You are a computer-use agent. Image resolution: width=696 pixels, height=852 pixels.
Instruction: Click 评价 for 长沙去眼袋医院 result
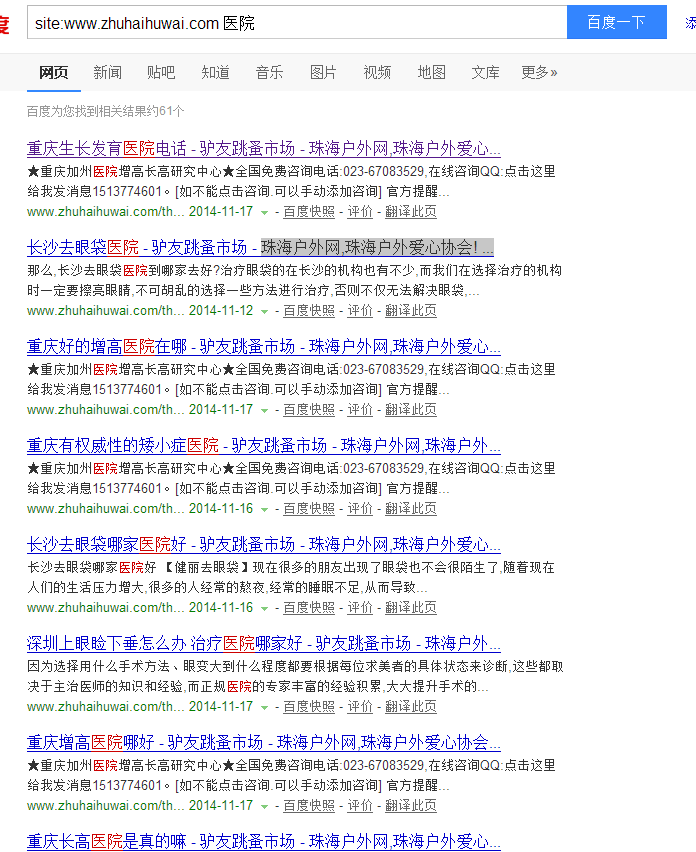360,311
